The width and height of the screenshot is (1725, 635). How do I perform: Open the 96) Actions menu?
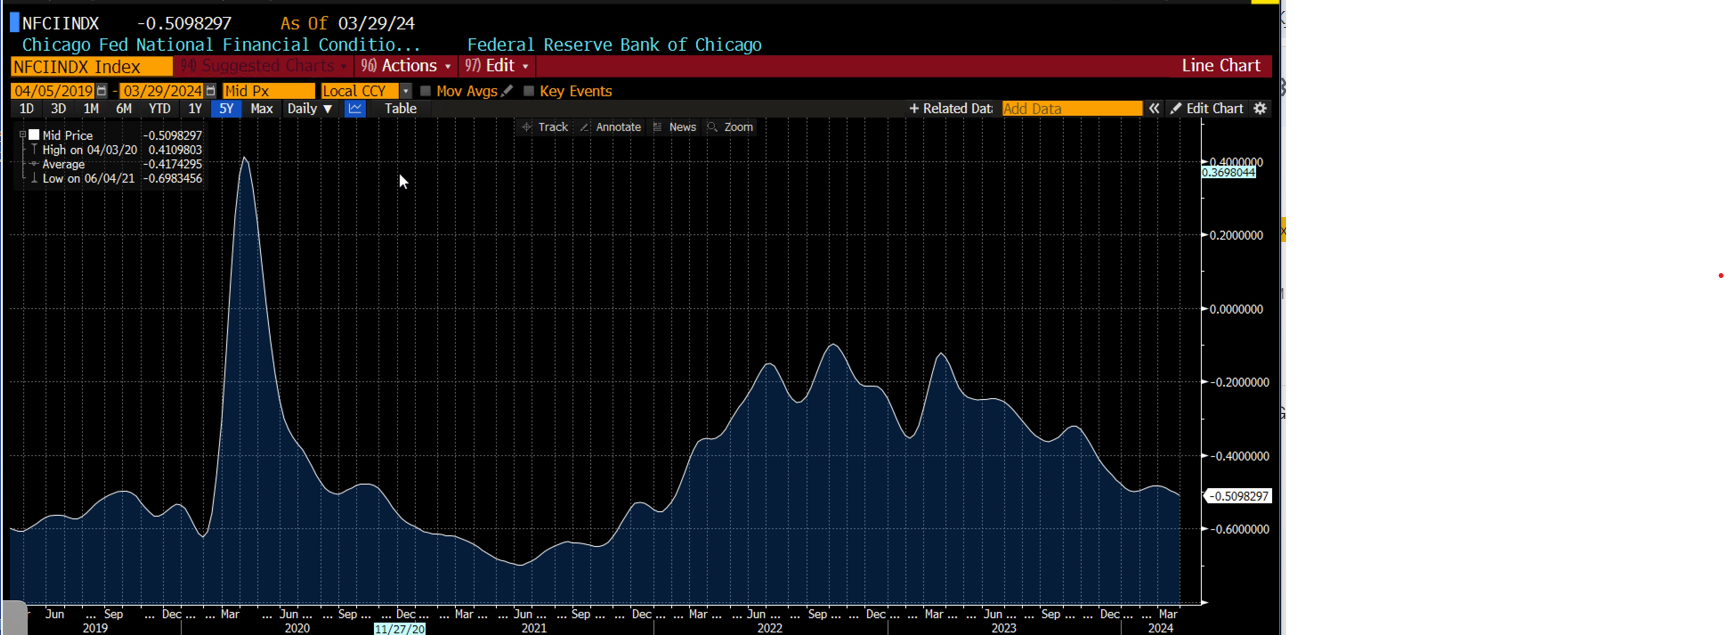click(x=407, y=66)
